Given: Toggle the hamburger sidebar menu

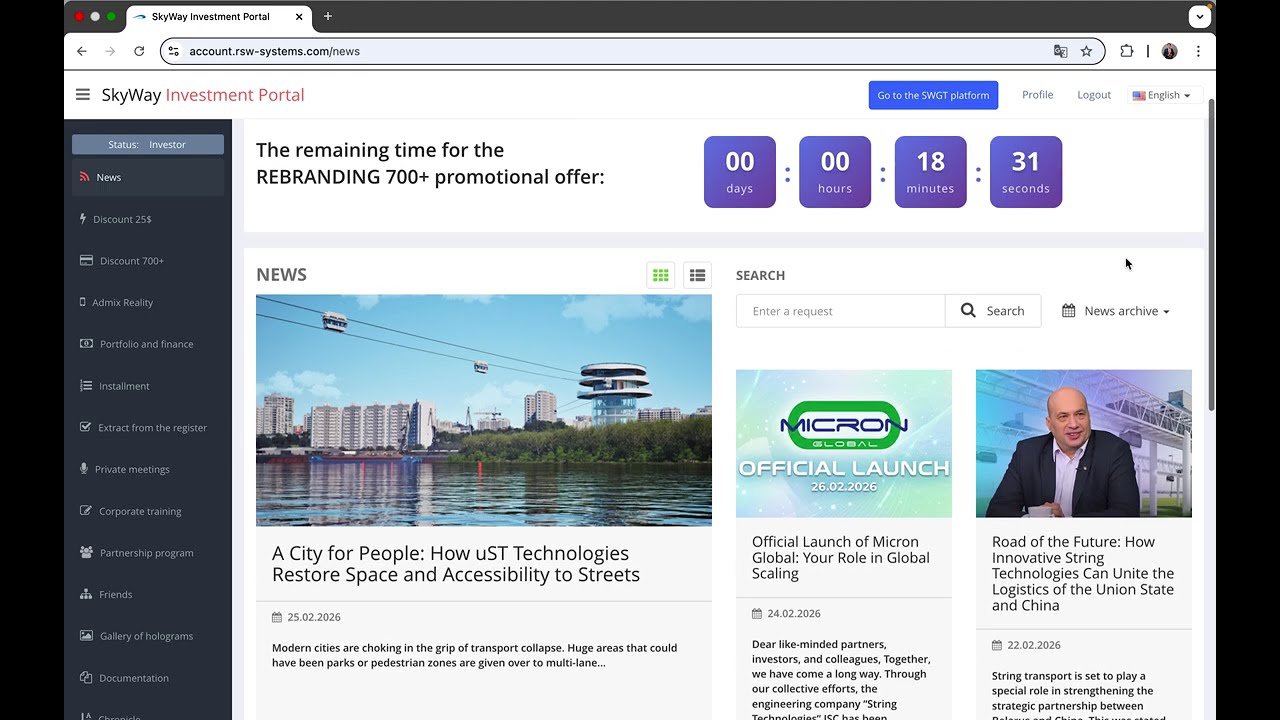Looking at the screenshot, I should (83, 95).
